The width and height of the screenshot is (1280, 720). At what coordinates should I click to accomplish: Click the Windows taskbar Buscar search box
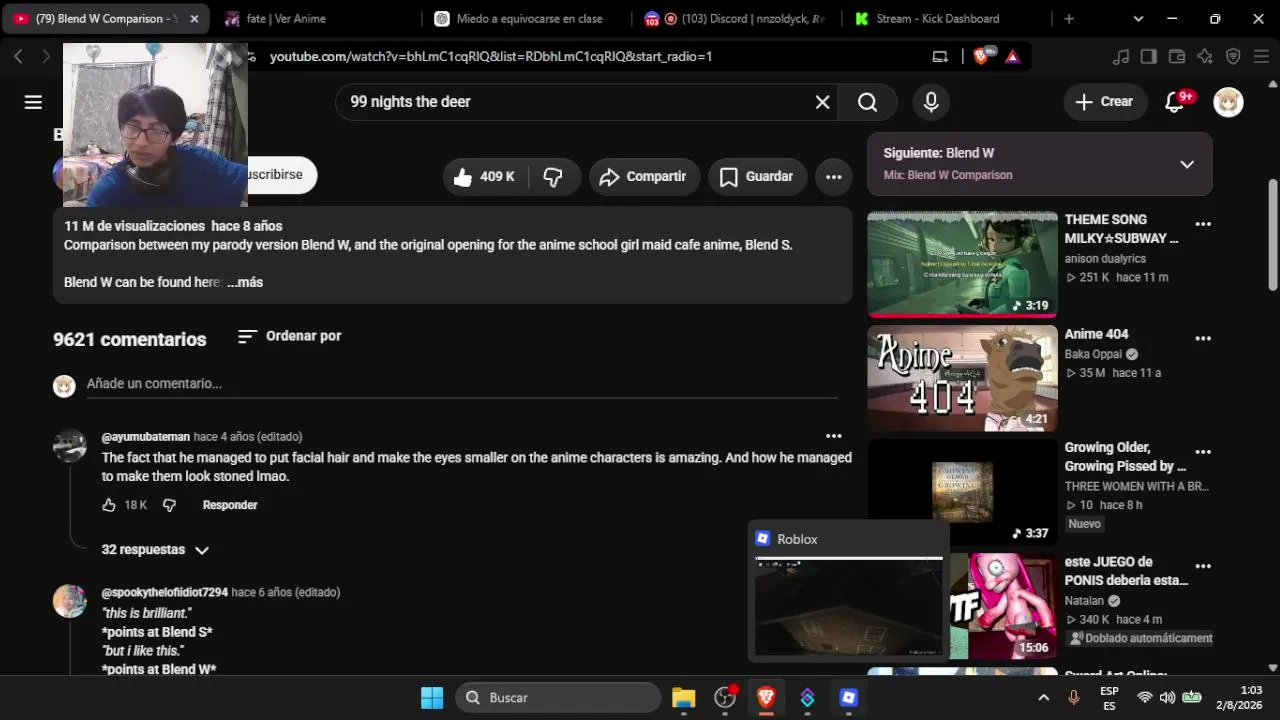point(559,697)
